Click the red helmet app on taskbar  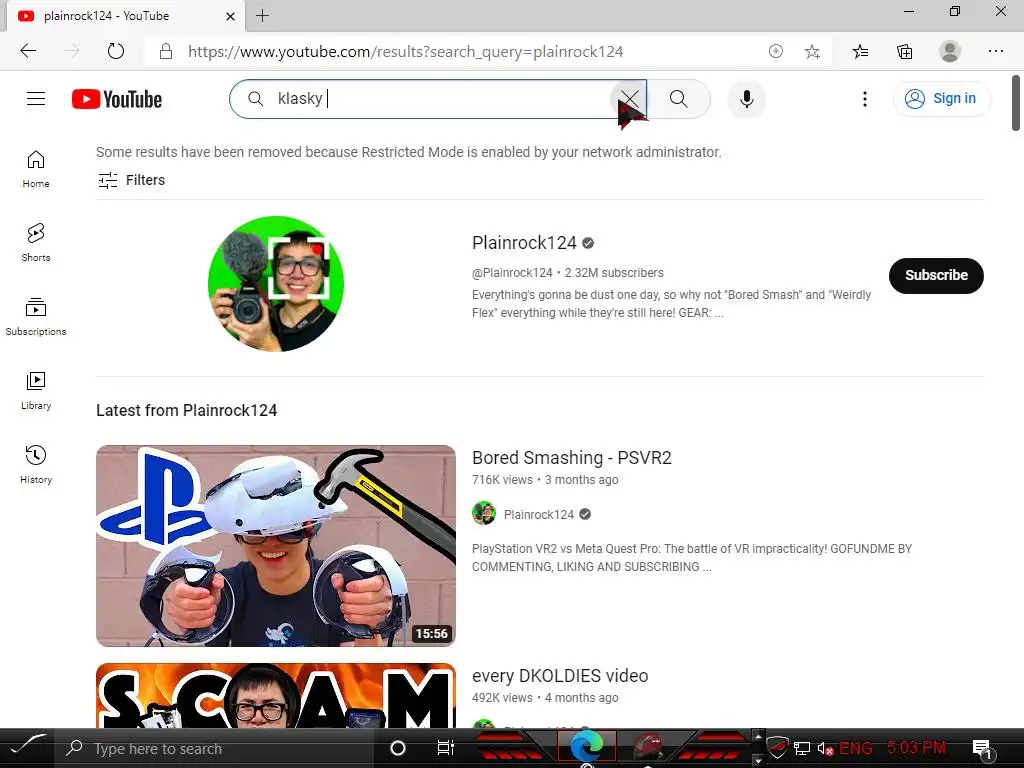pyautogui.click(x=647, y=747)
